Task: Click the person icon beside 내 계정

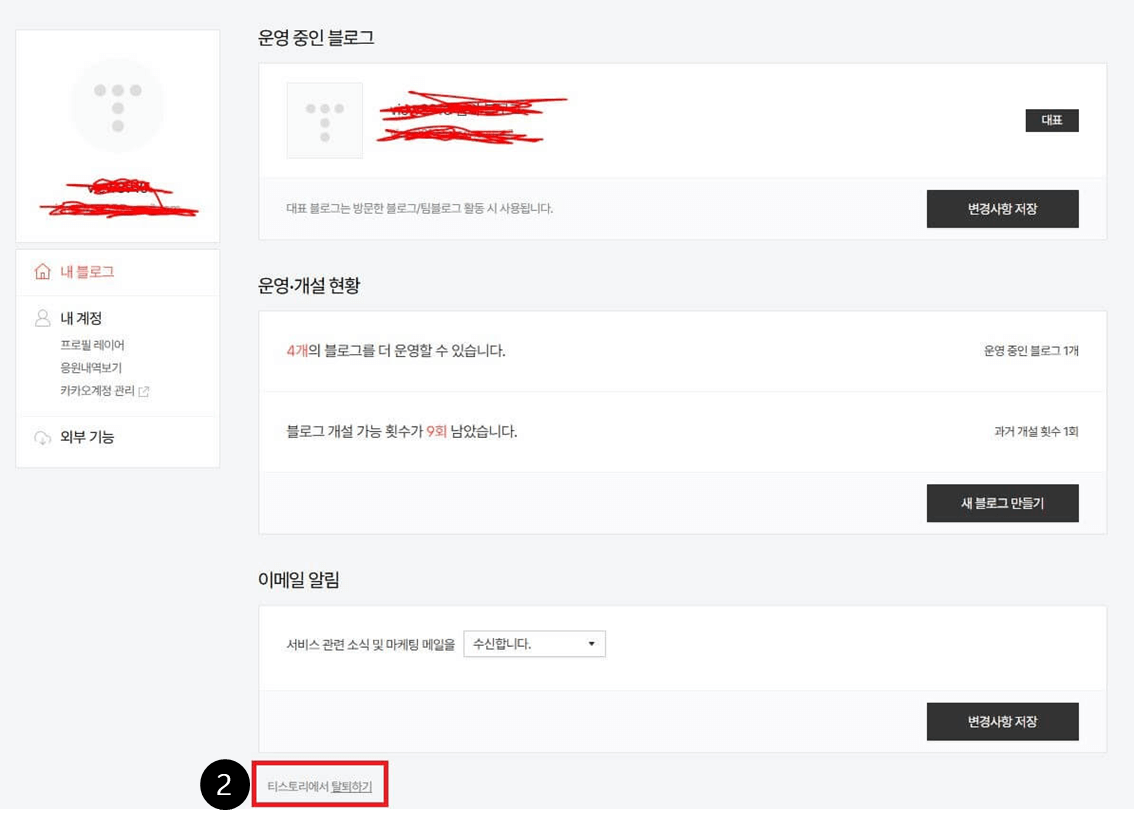Action: coord(43,318)
